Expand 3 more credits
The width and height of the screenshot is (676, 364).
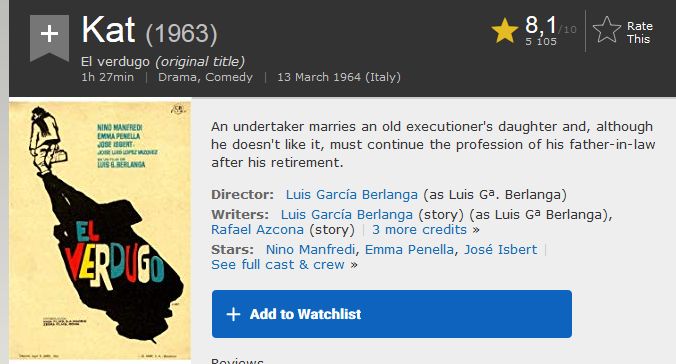coord(419,229)
